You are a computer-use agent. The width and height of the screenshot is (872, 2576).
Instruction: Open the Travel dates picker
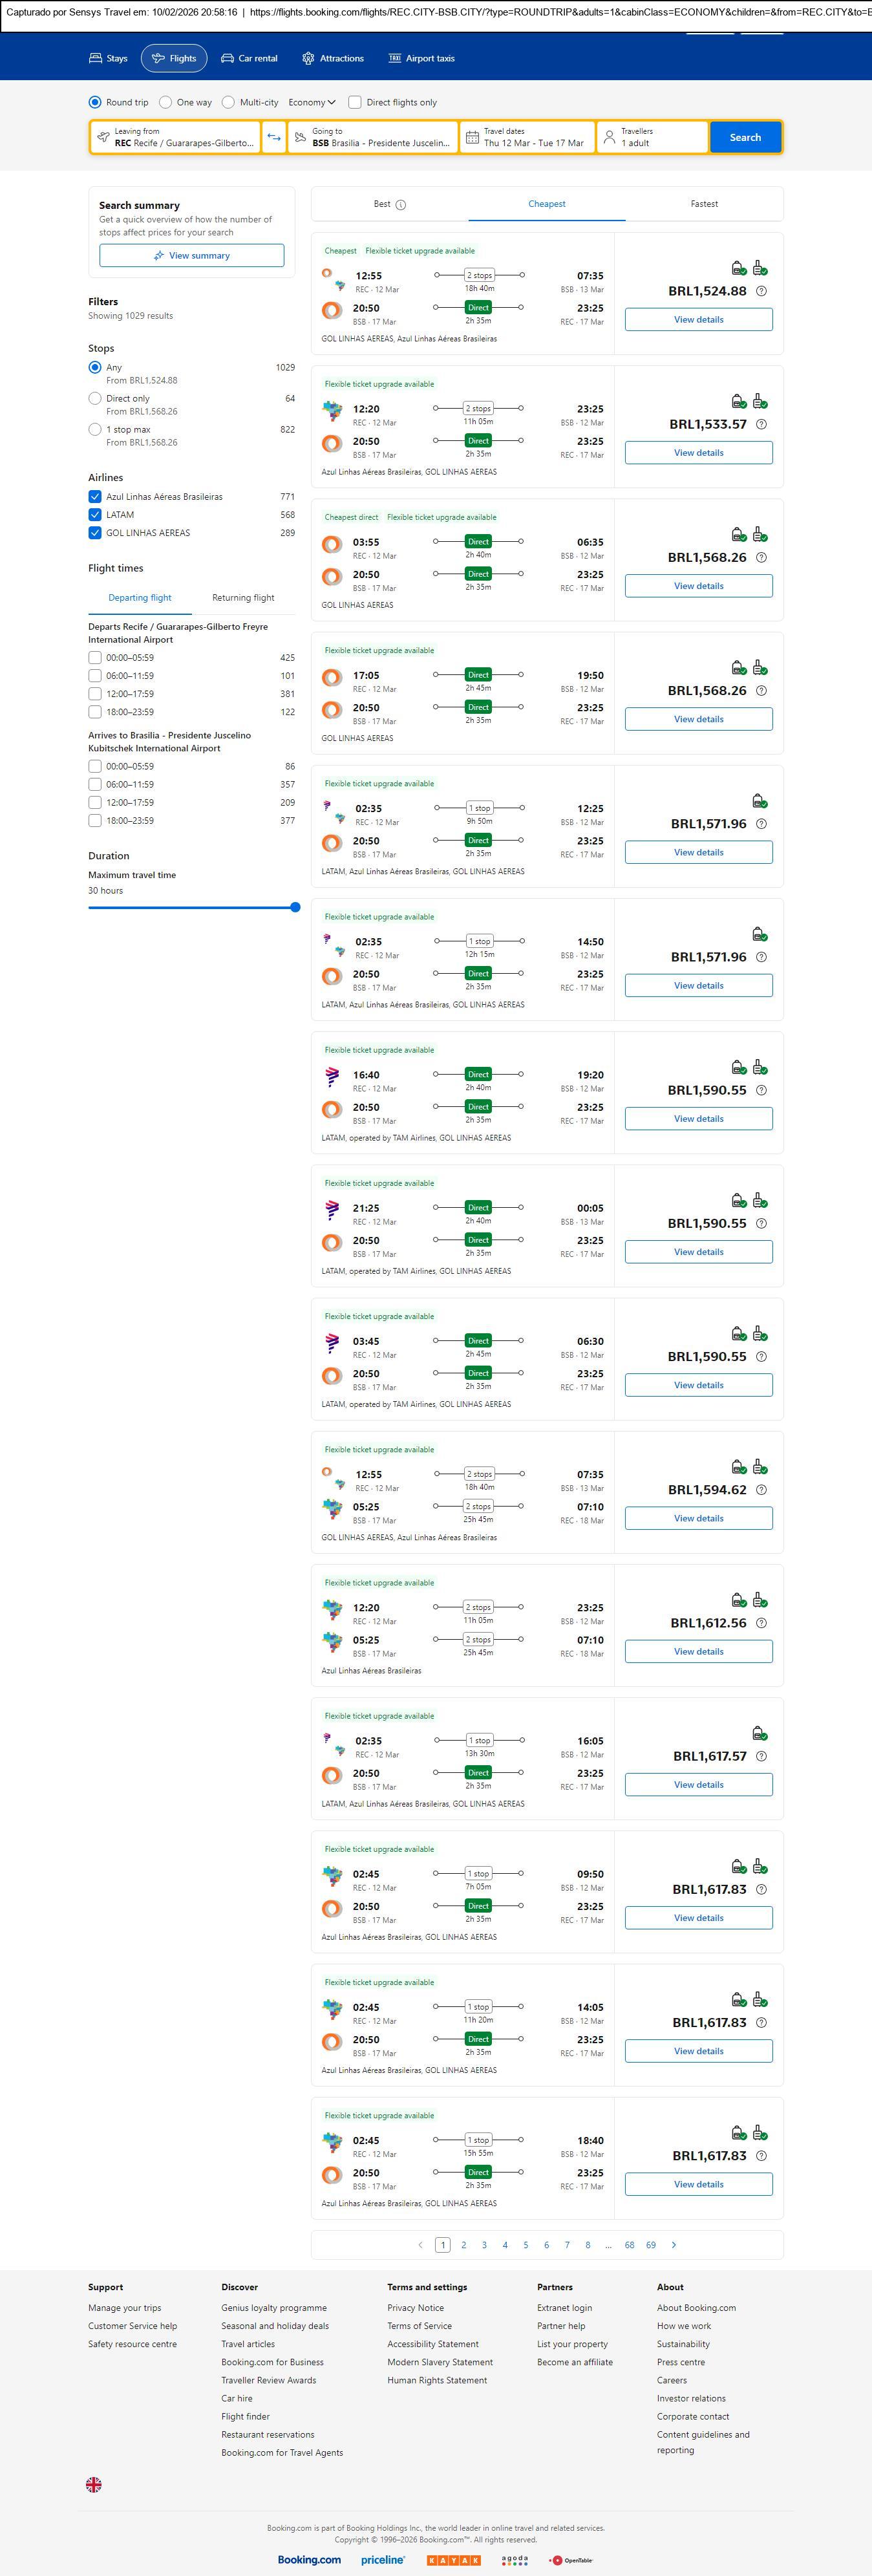click(x=528, y=137)
